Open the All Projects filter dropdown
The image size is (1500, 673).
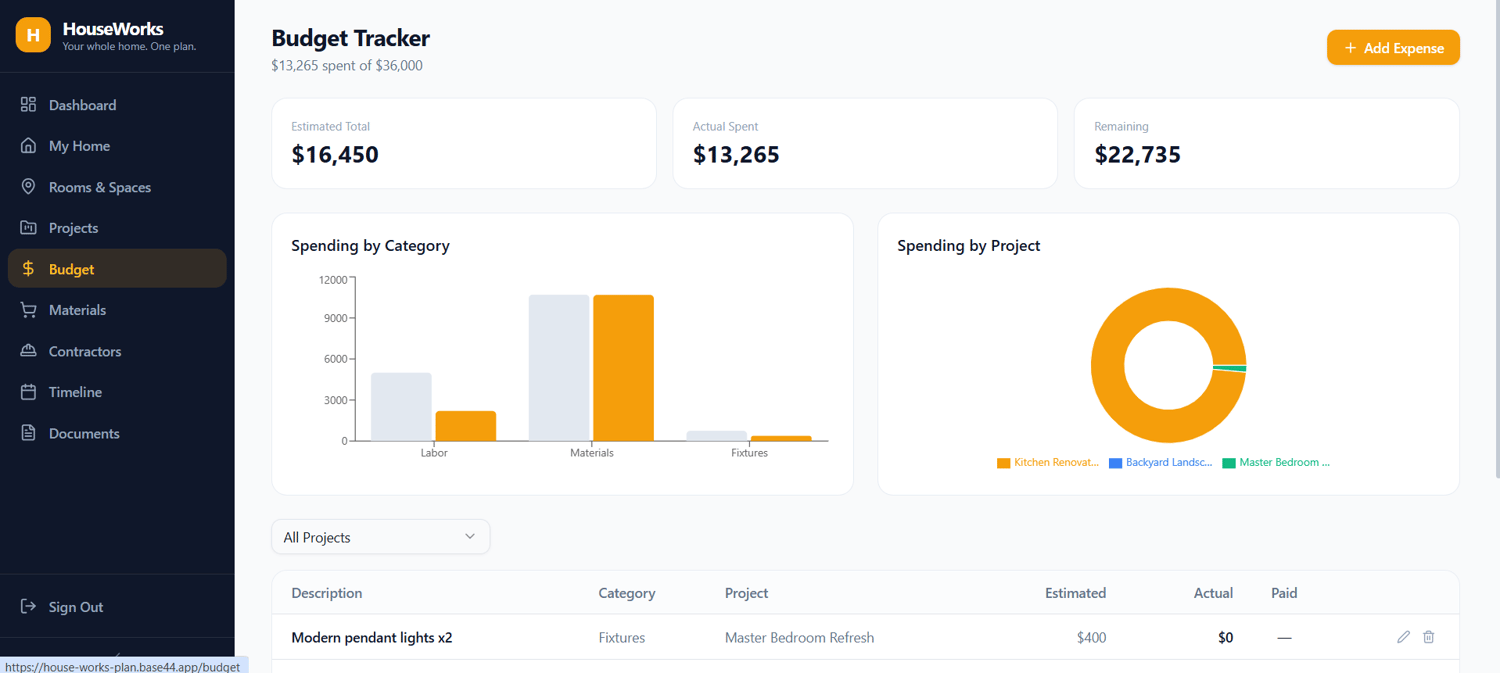point(381,537)
